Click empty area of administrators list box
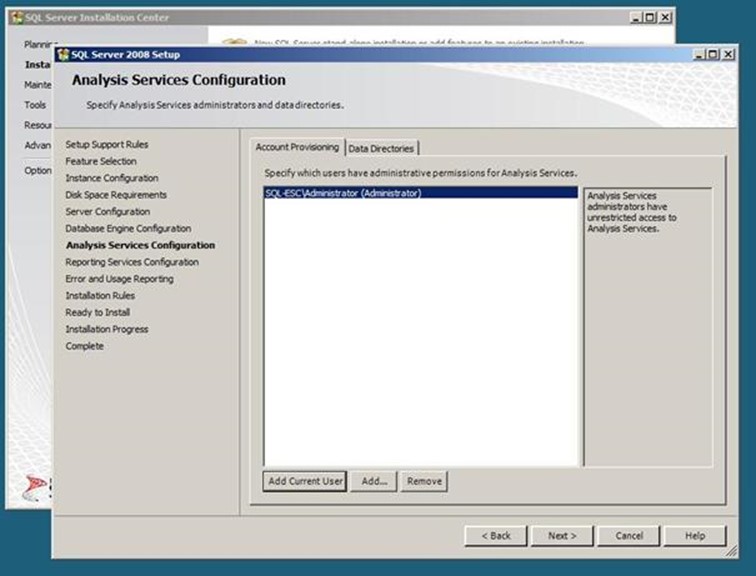 420,333
